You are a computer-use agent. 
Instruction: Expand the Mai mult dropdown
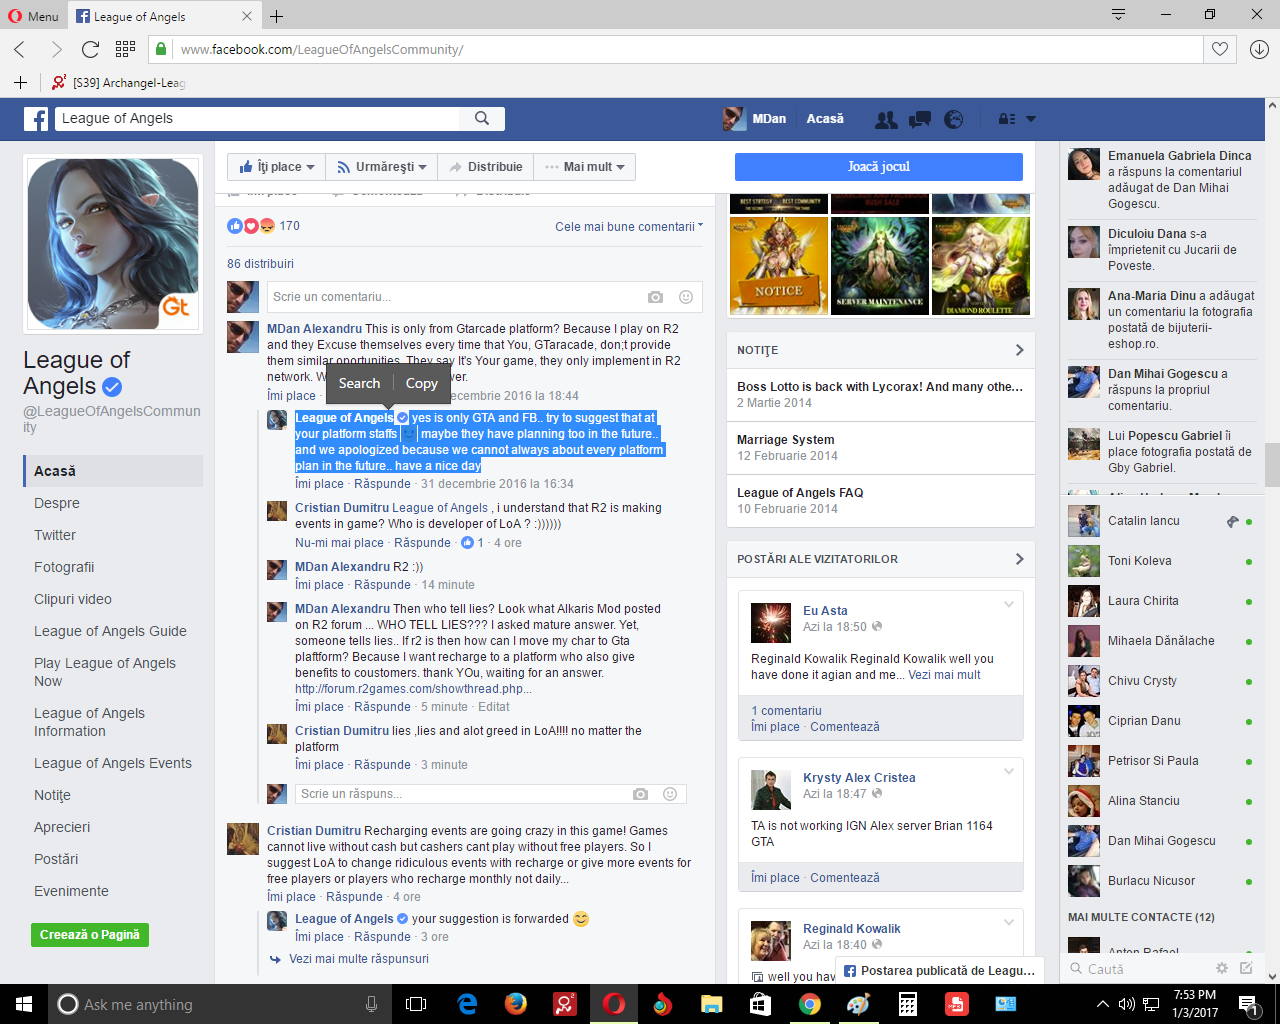click(x=585, y=167)
